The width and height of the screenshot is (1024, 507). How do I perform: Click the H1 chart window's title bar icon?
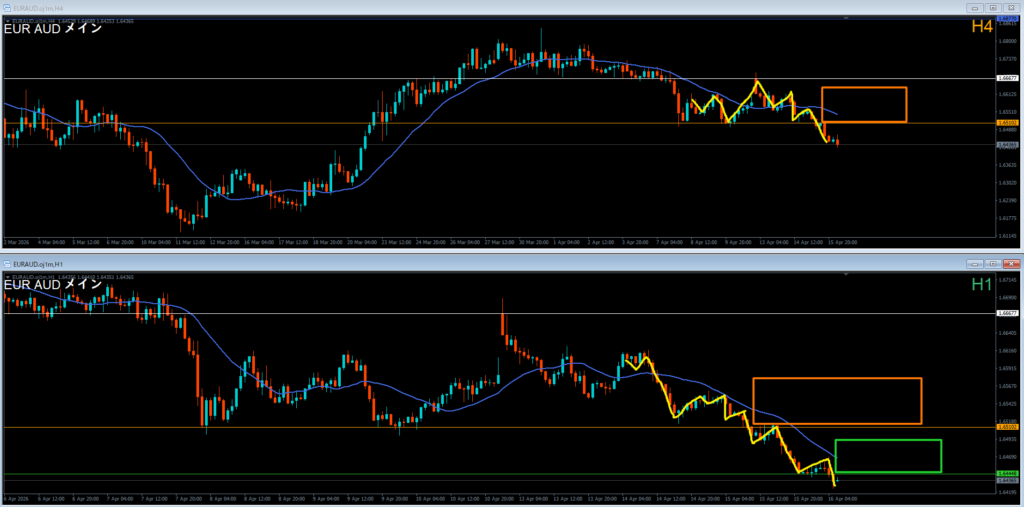click(8, 263)
